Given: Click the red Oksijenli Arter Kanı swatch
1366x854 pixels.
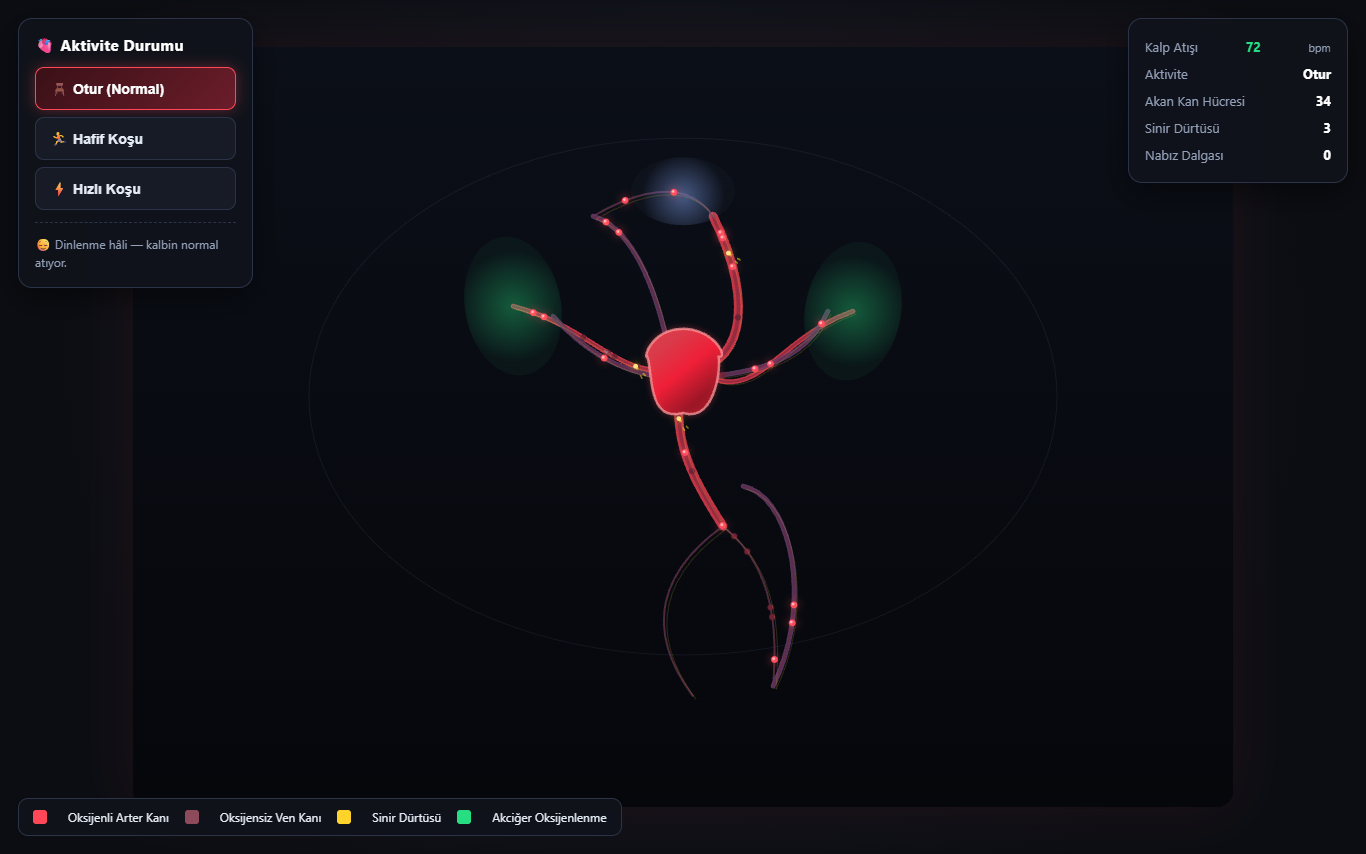Looking at the screenshot, I should point(40,817).
